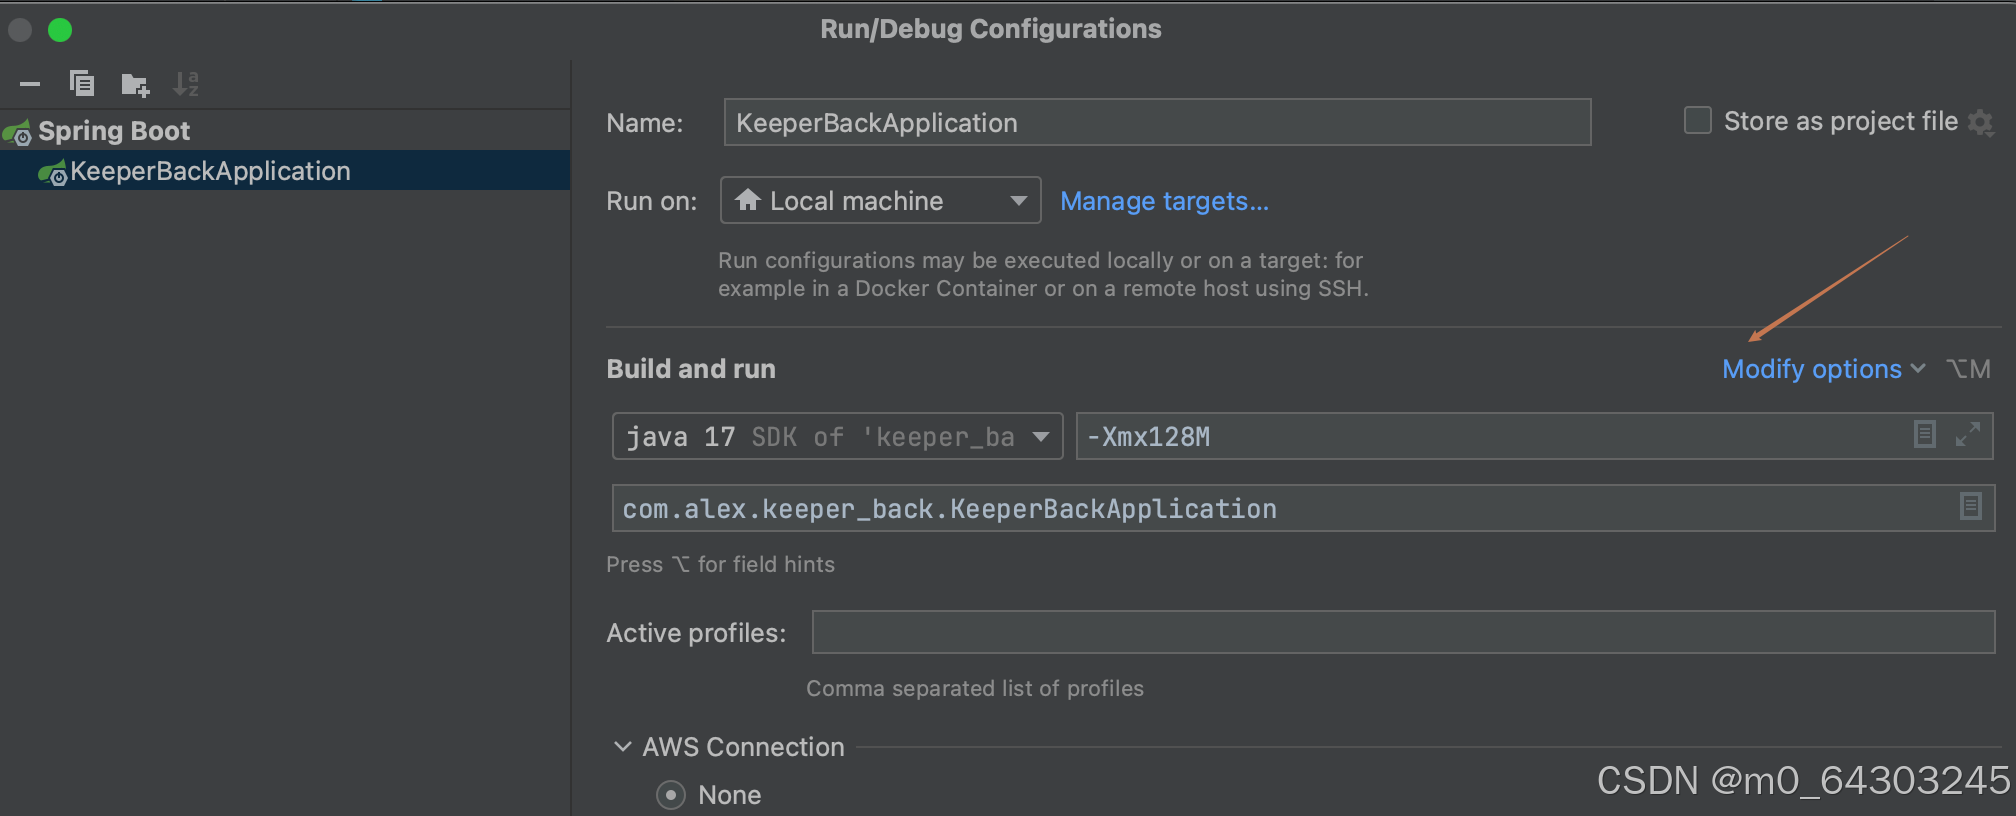Open the java 17 SDK dropdown
The height and width of the screenshot is (816, 2016).
click(x=837, y=437)
